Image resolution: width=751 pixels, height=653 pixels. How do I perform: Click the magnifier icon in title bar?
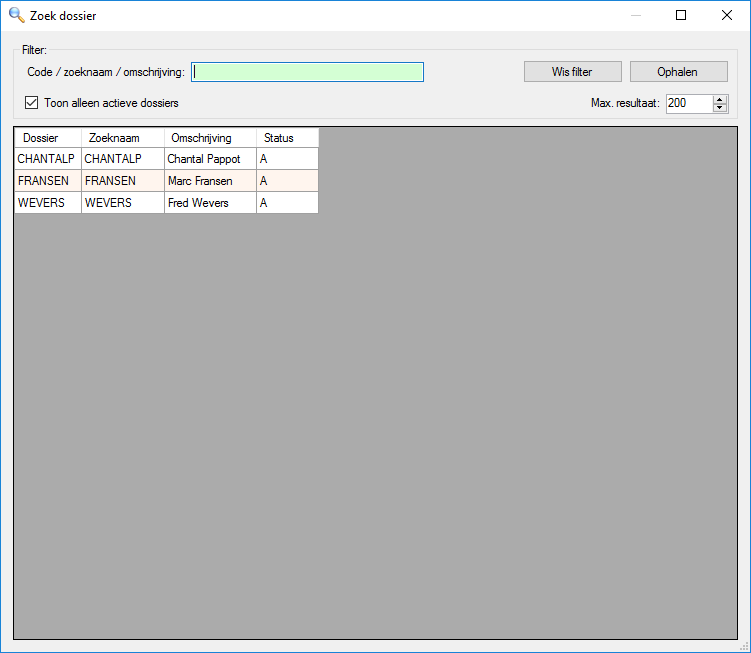click(x=17, y=15)
